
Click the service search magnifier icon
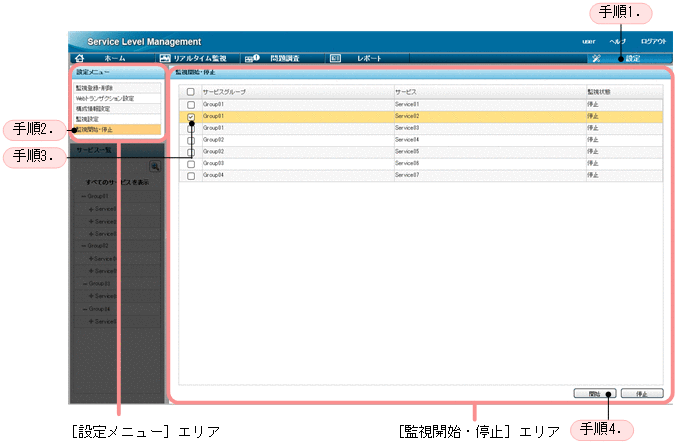click(155, 166)
